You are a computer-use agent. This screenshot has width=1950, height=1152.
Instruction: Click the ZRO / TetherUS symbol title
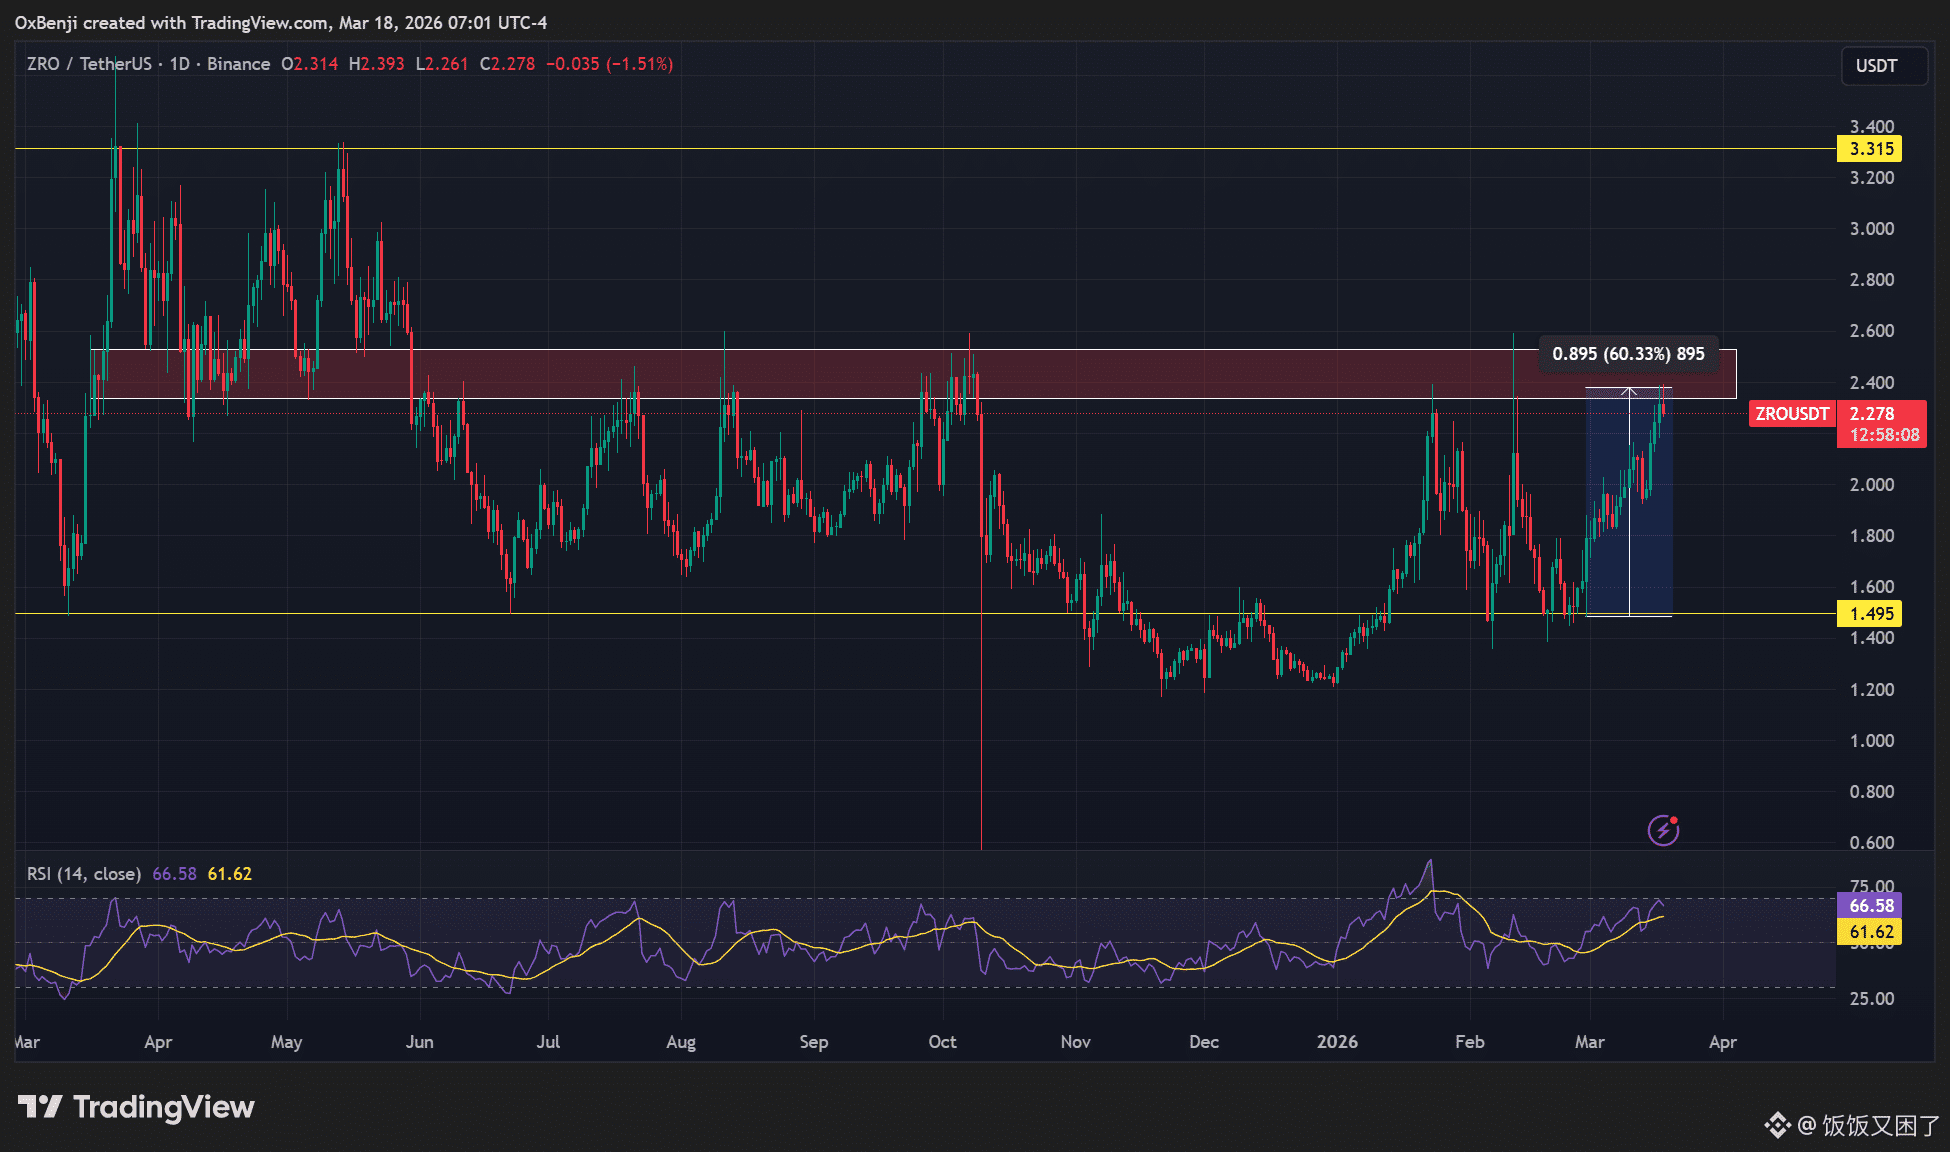(x=89, y=64)
